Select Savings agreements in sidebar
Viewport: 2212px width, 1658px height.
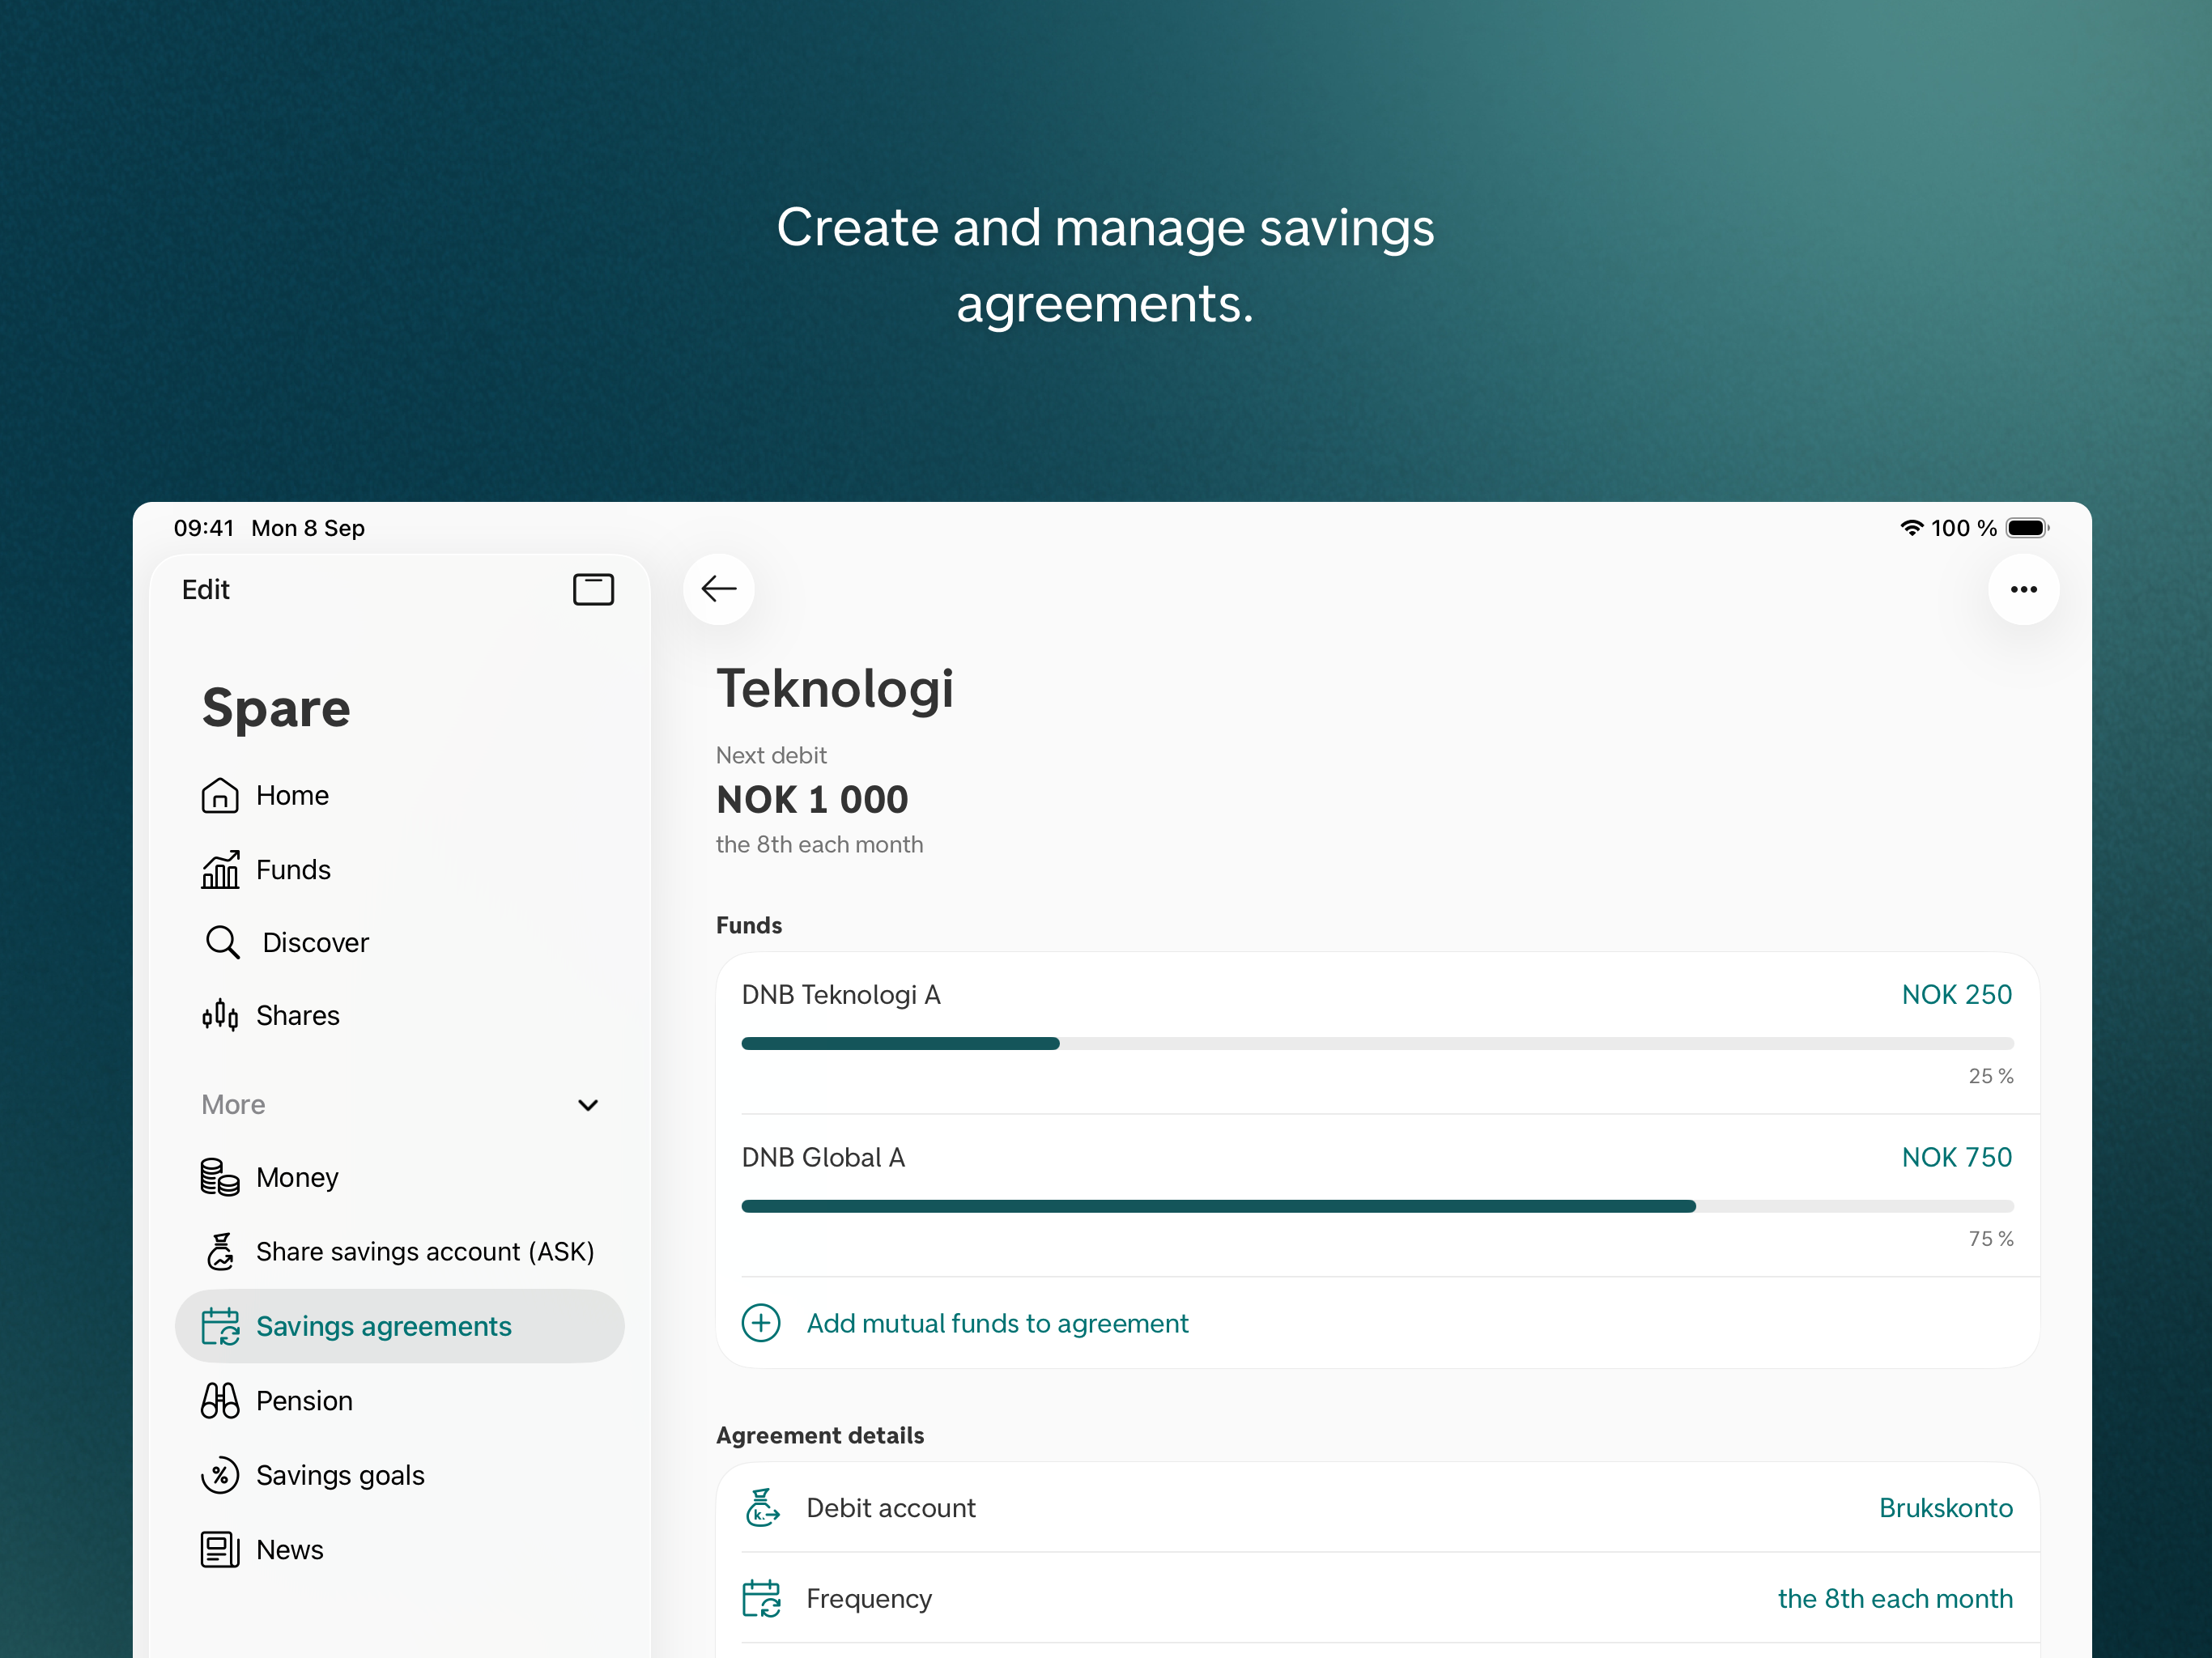tap(400, 1326)
